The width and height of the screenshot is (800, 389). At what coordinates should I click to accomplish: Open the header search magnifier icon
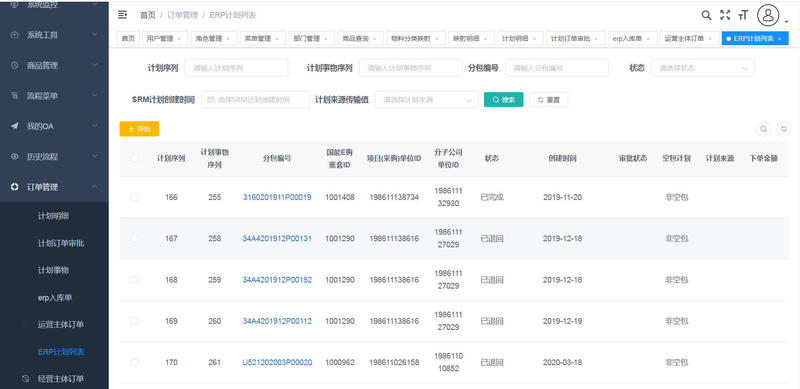point(706,15)
